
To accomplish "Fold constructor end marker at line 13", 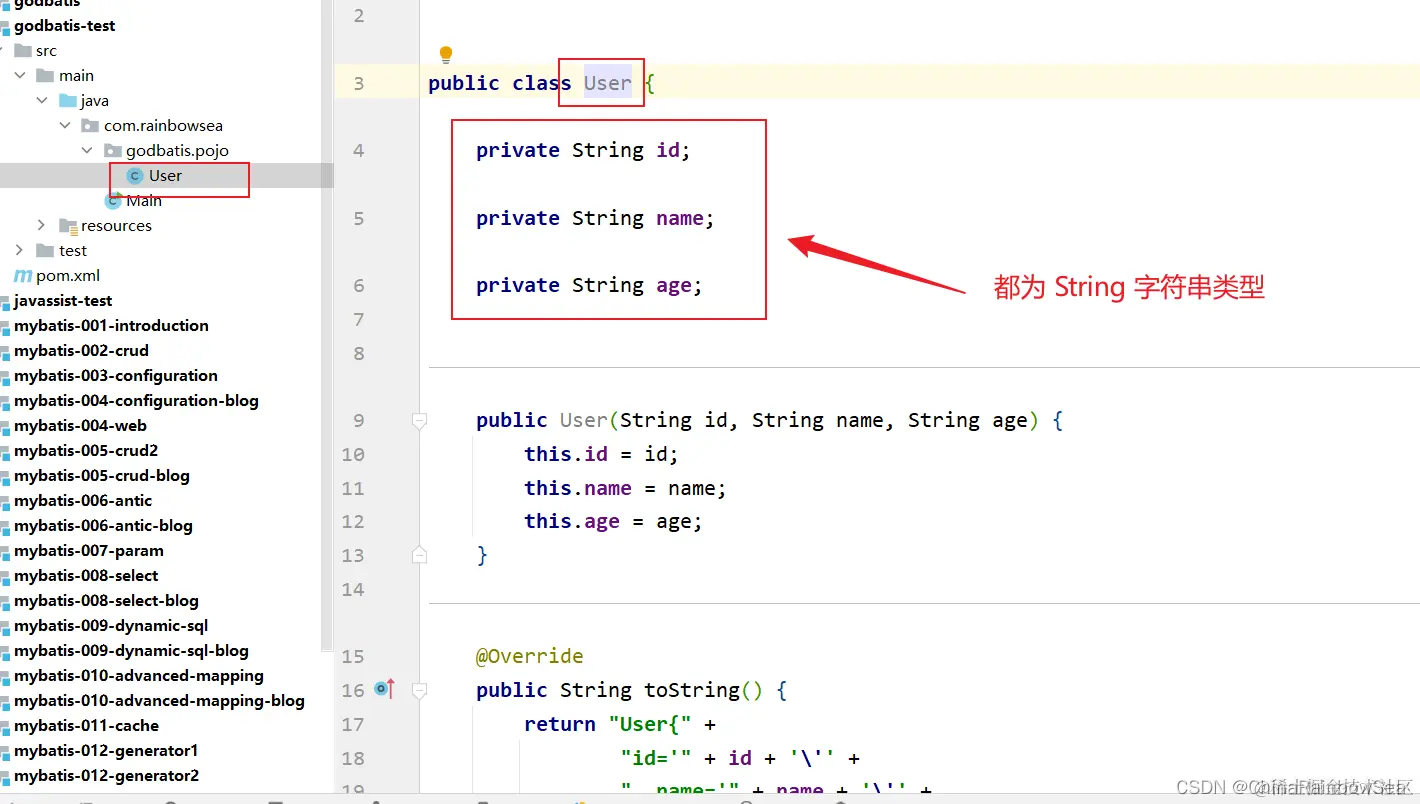I will [420, 555].
